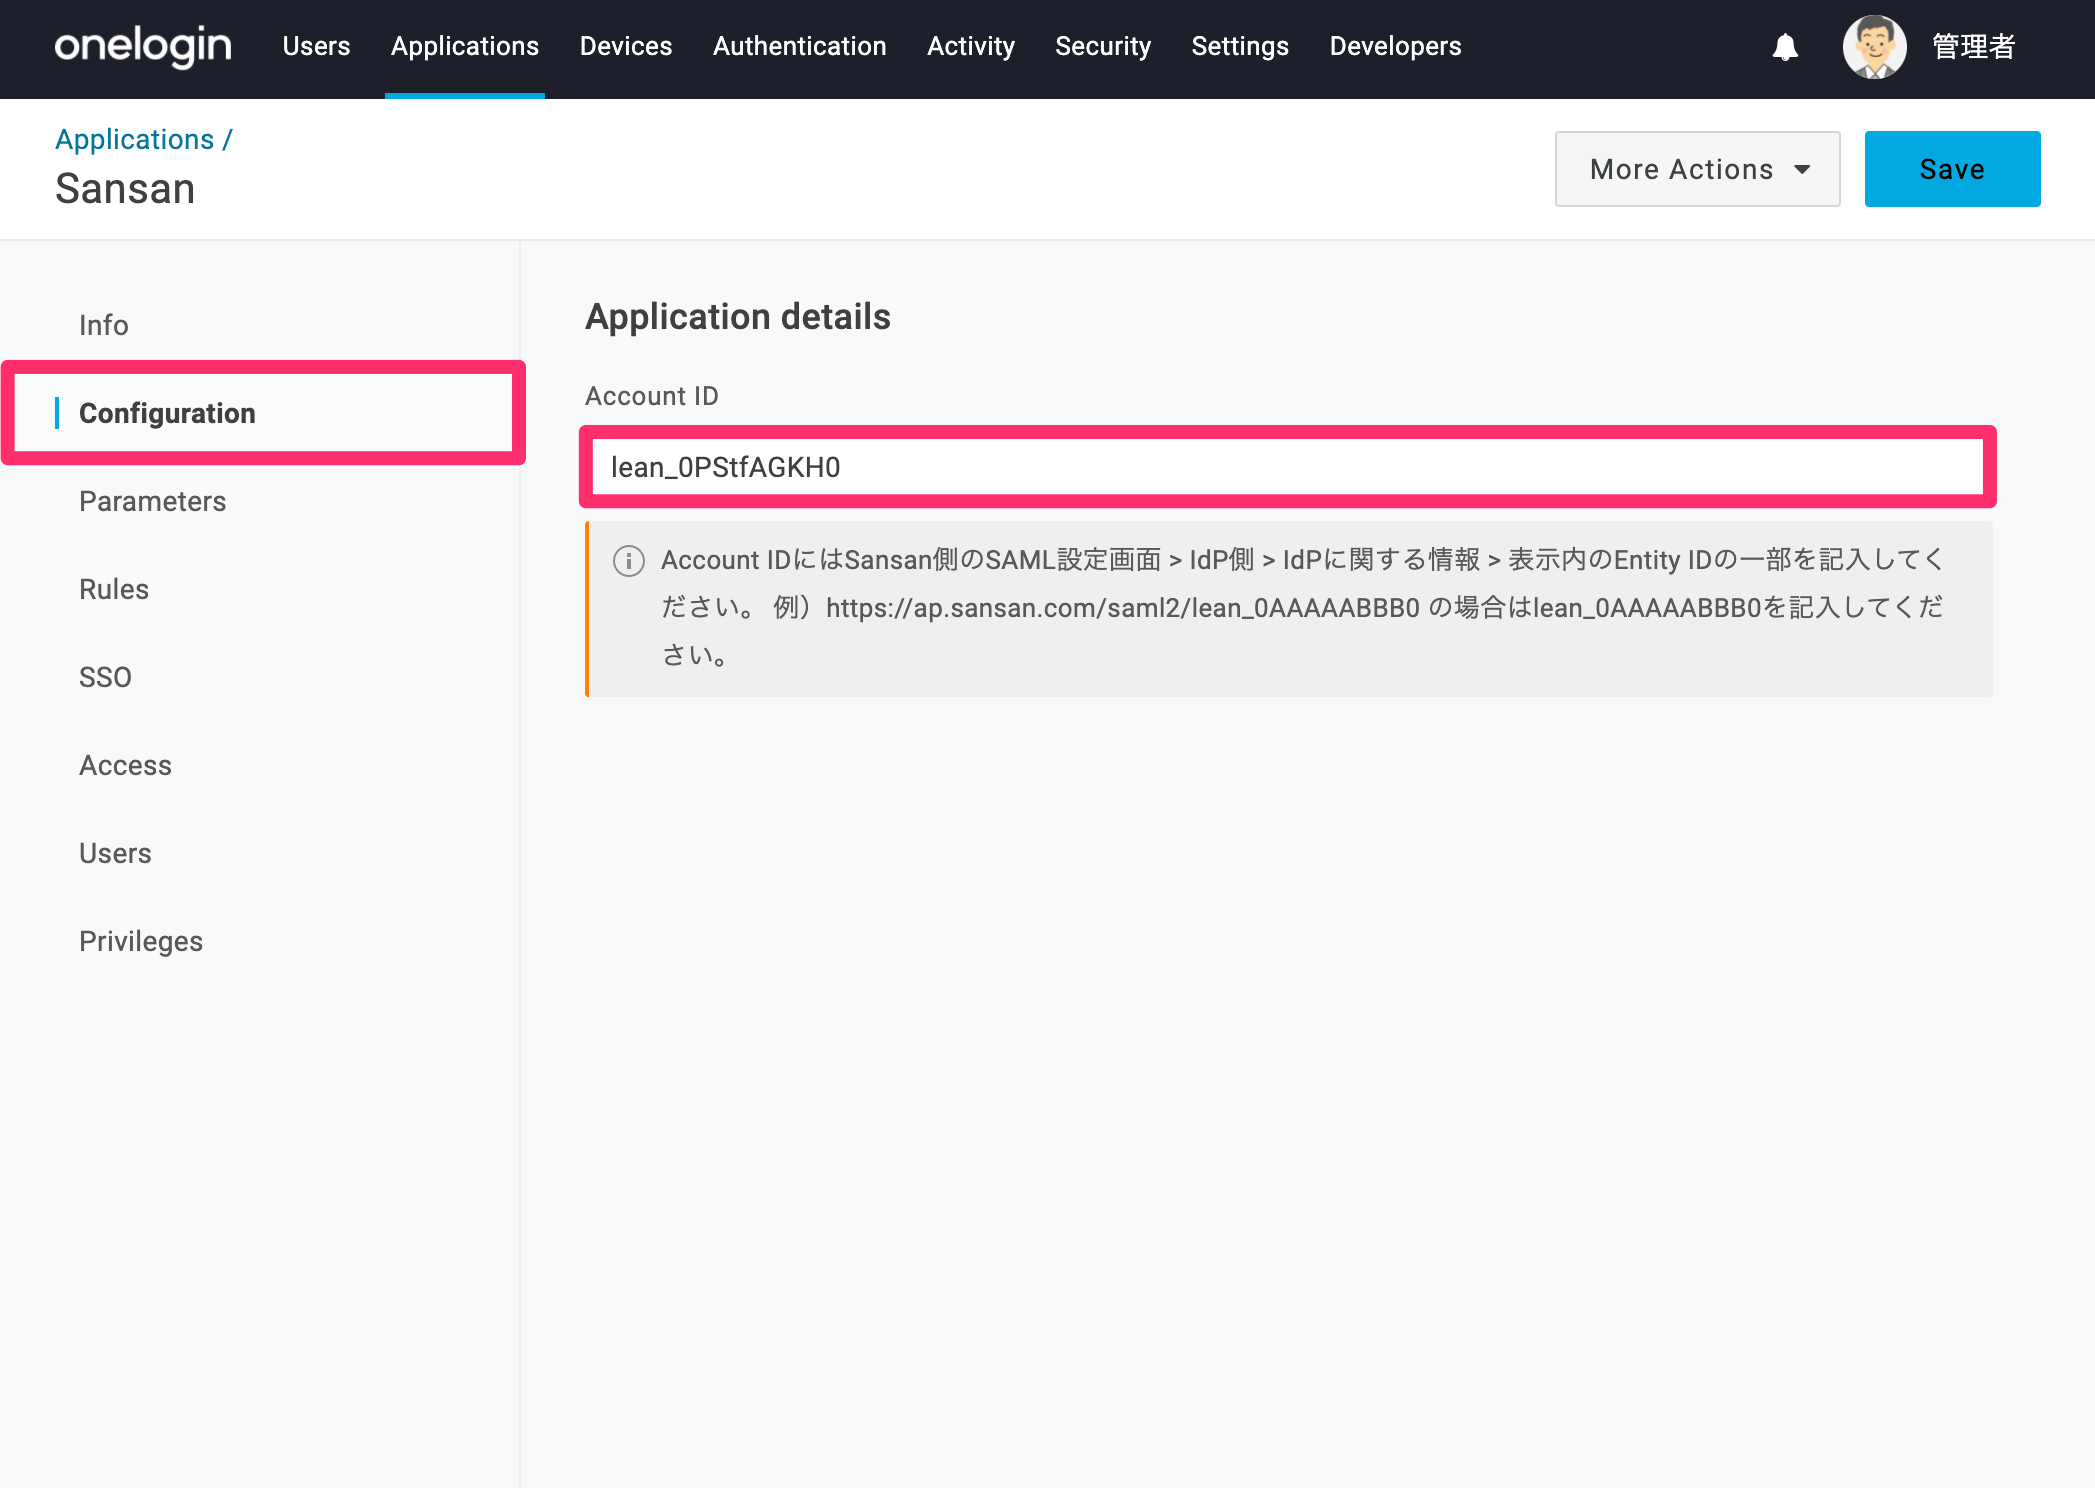Click the 管理者 user name
Screen dimensions: 2095x1488
pyautogui.click(x=1973, y=47)
